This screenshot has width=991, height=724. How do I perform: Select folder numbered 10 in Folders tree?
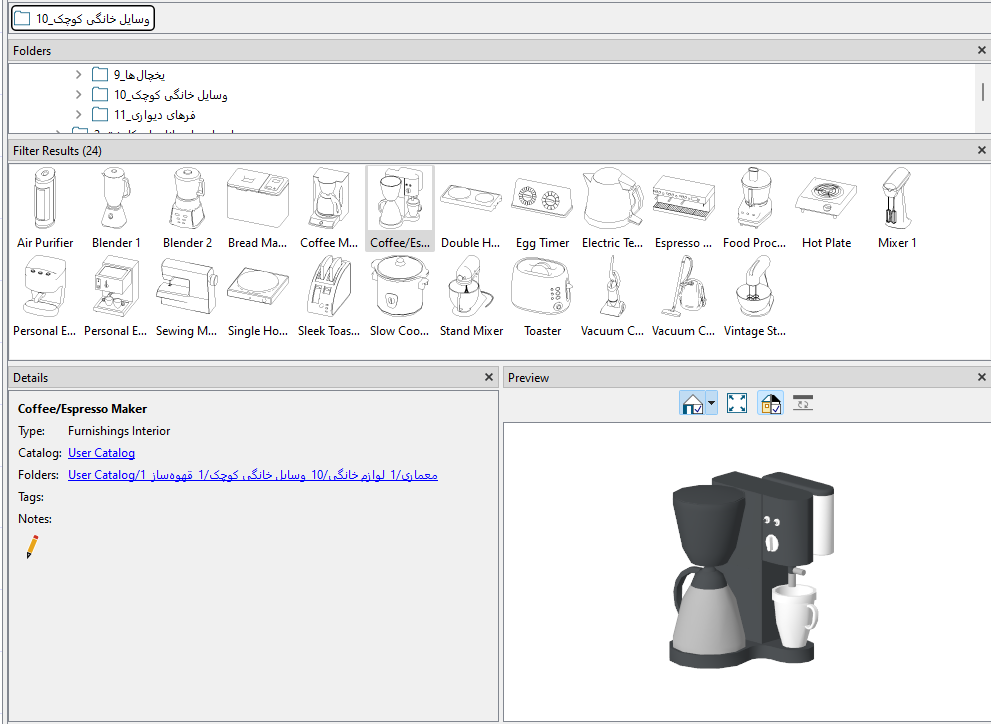[x=170, y=95]
